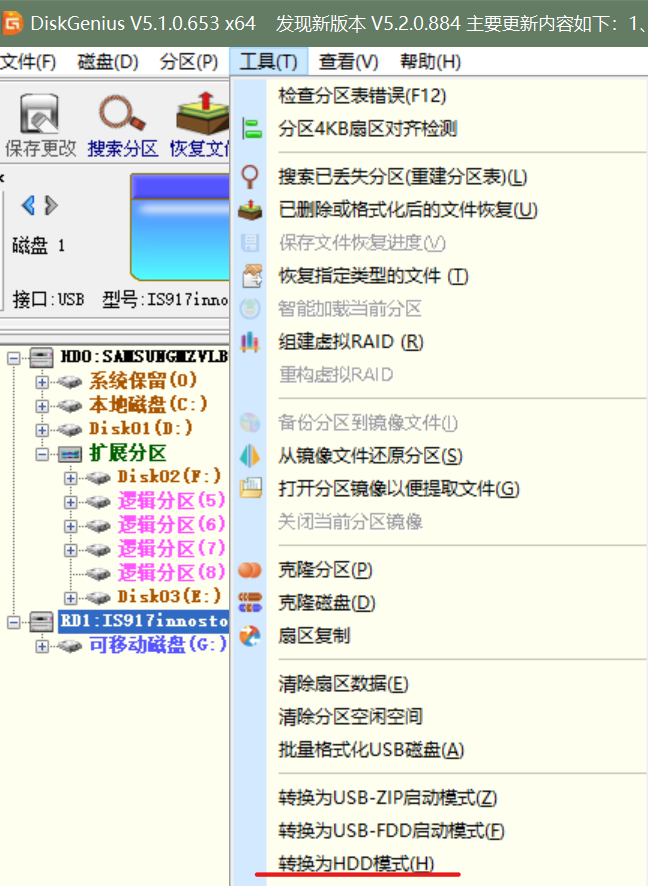Go to previous disk with left arrow
The height and width of the screenshot is (886, 648).
pos(28,205)
